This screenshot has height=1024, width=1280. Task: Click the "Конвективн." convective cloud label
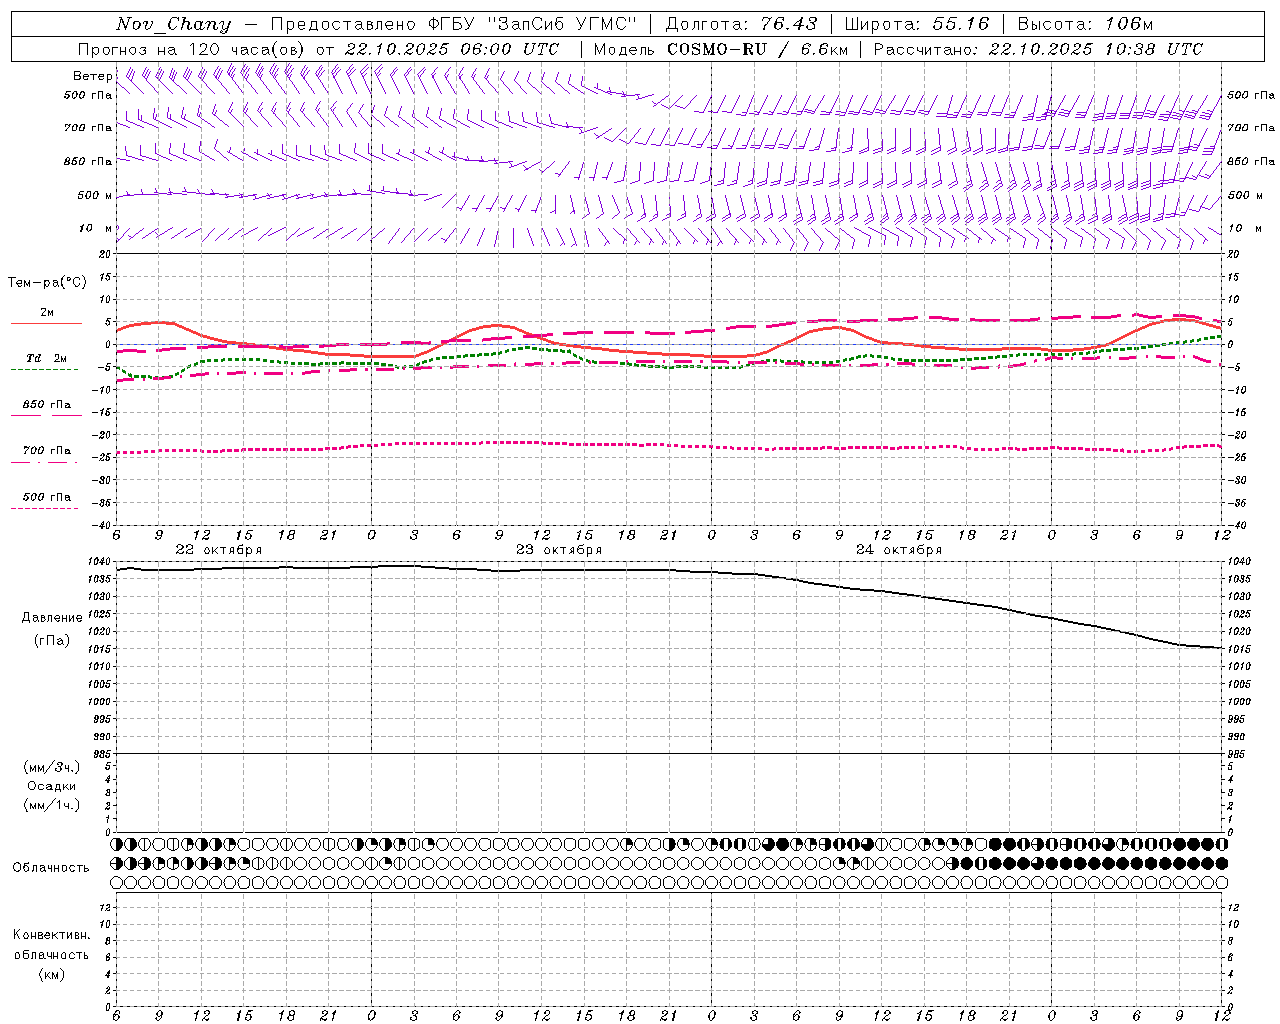pos(51,935)
